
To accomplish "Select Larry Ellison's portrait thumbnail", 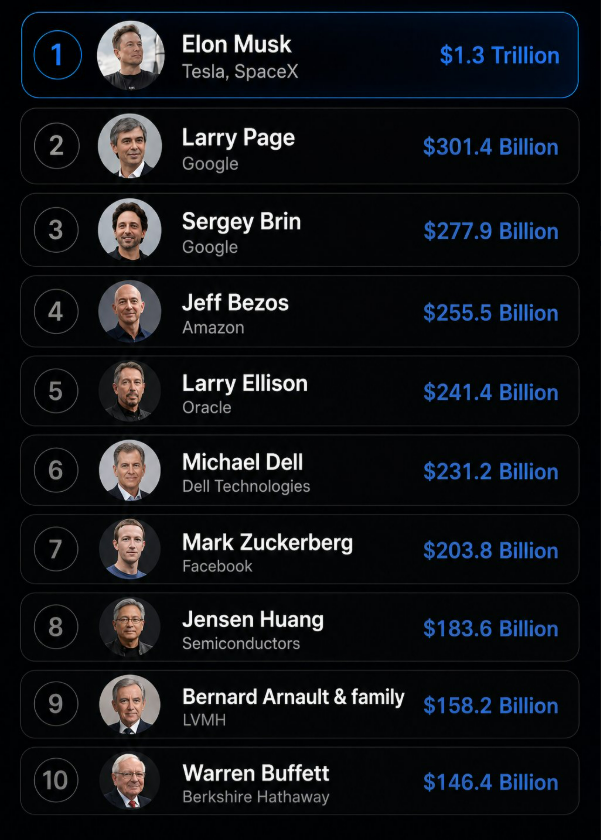I will [130, 391].
